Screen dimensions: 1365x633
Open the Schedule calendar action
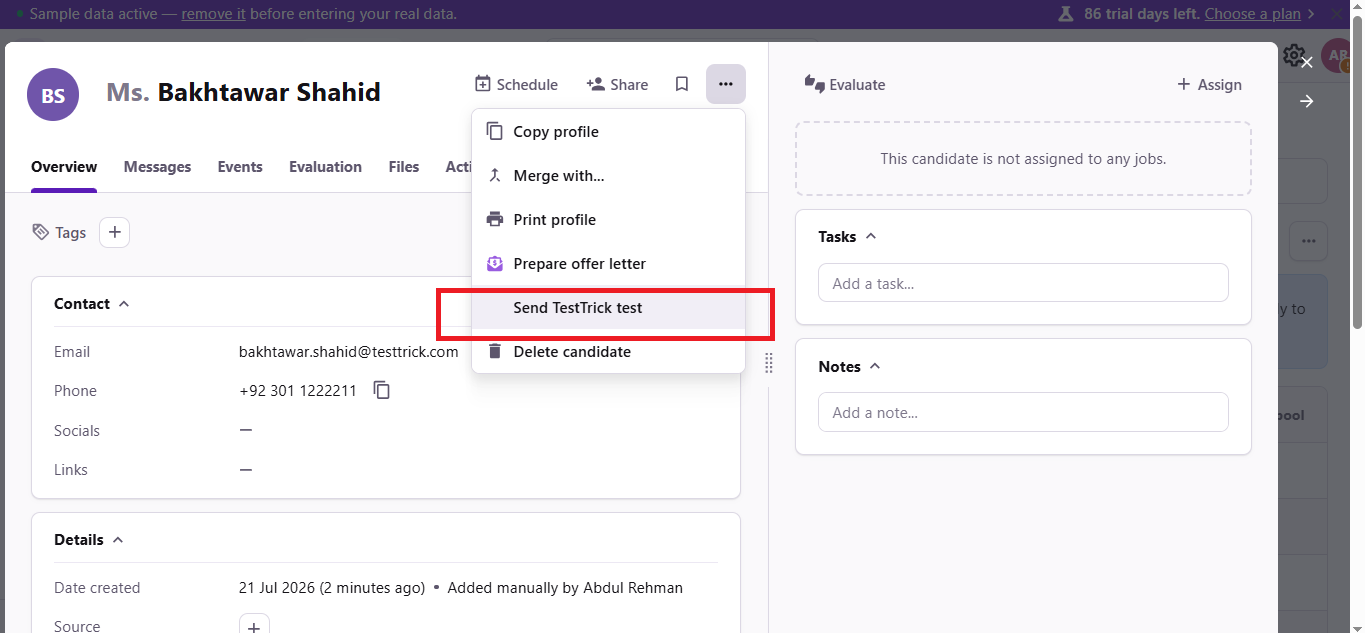[516, 85]
